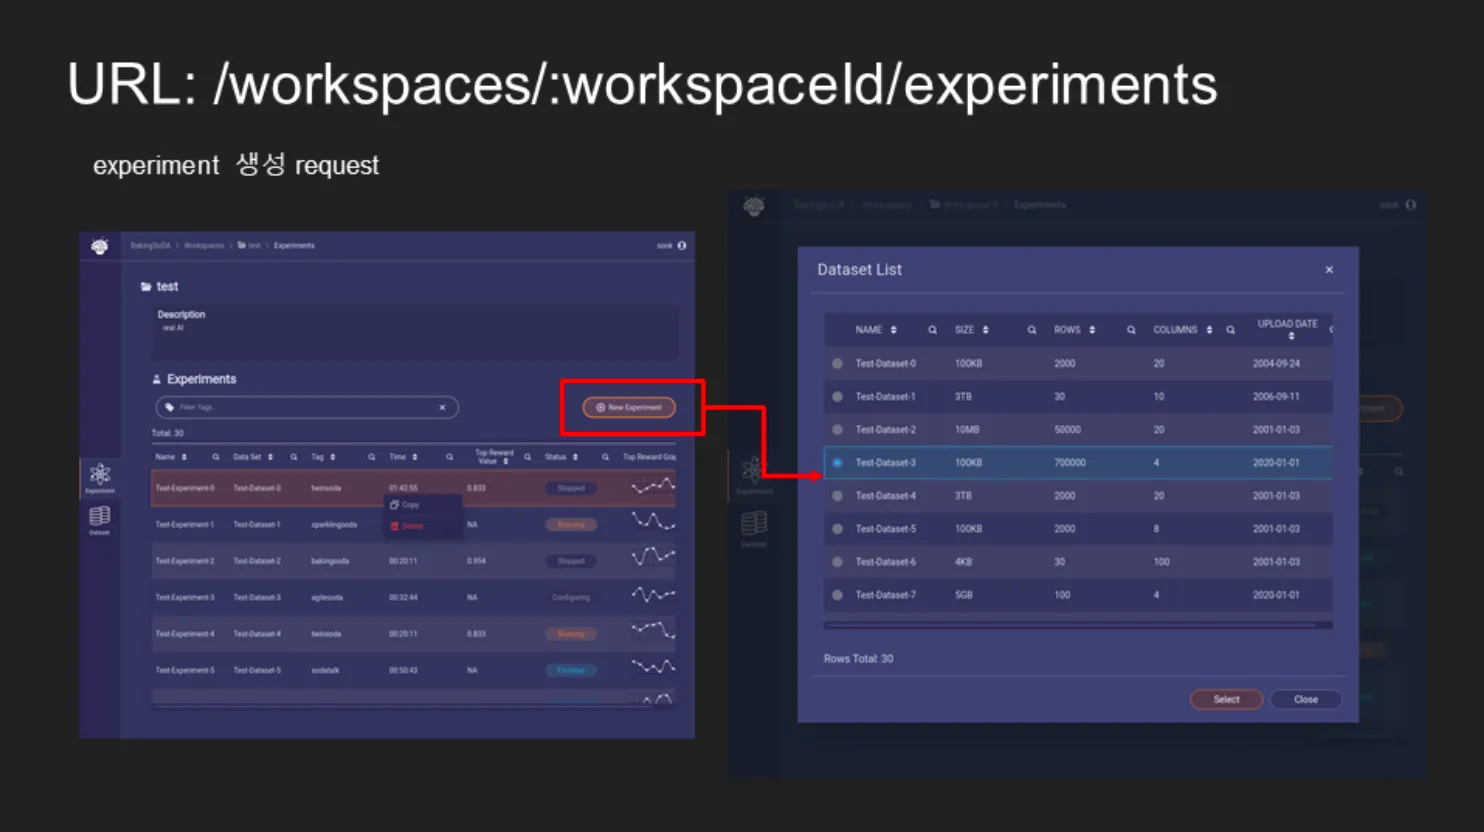
Task: Click search icon next to NAME in Dataset List
Action: [x=932, y=330]
